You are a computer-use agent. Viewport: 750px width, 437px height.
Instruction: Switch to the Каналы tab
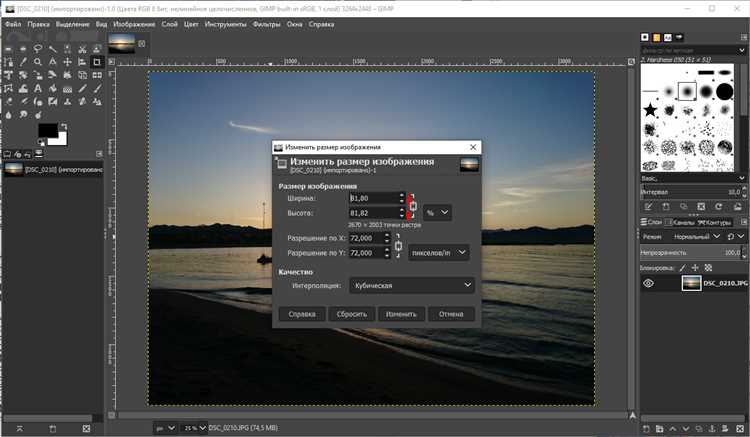pos(682,222)
